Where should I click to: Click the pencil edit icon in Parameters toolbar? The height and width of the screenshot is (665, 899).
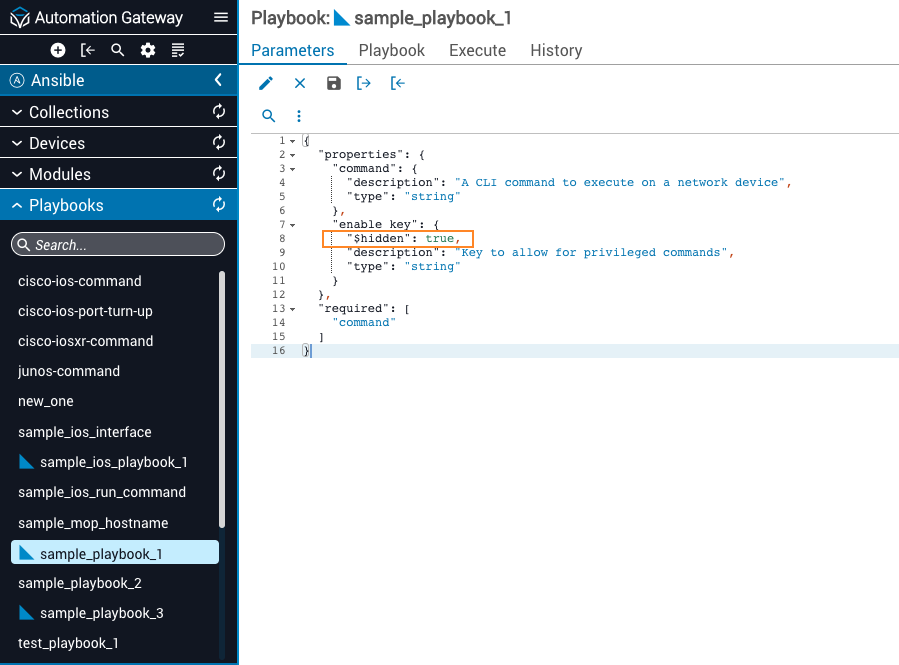coord(266,84)
